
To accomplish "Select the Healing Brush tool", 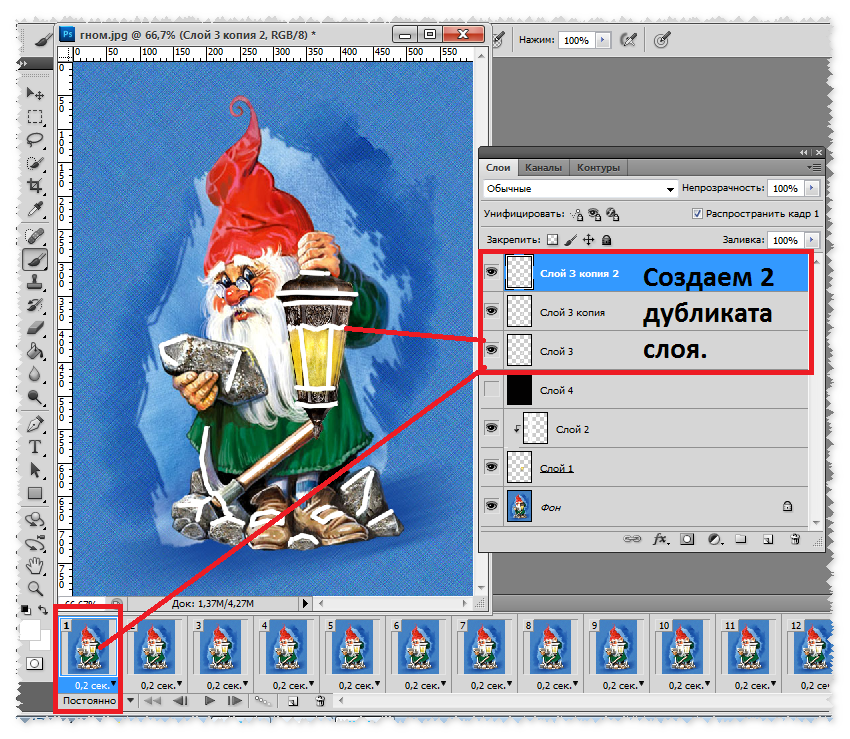I will 35,236.
